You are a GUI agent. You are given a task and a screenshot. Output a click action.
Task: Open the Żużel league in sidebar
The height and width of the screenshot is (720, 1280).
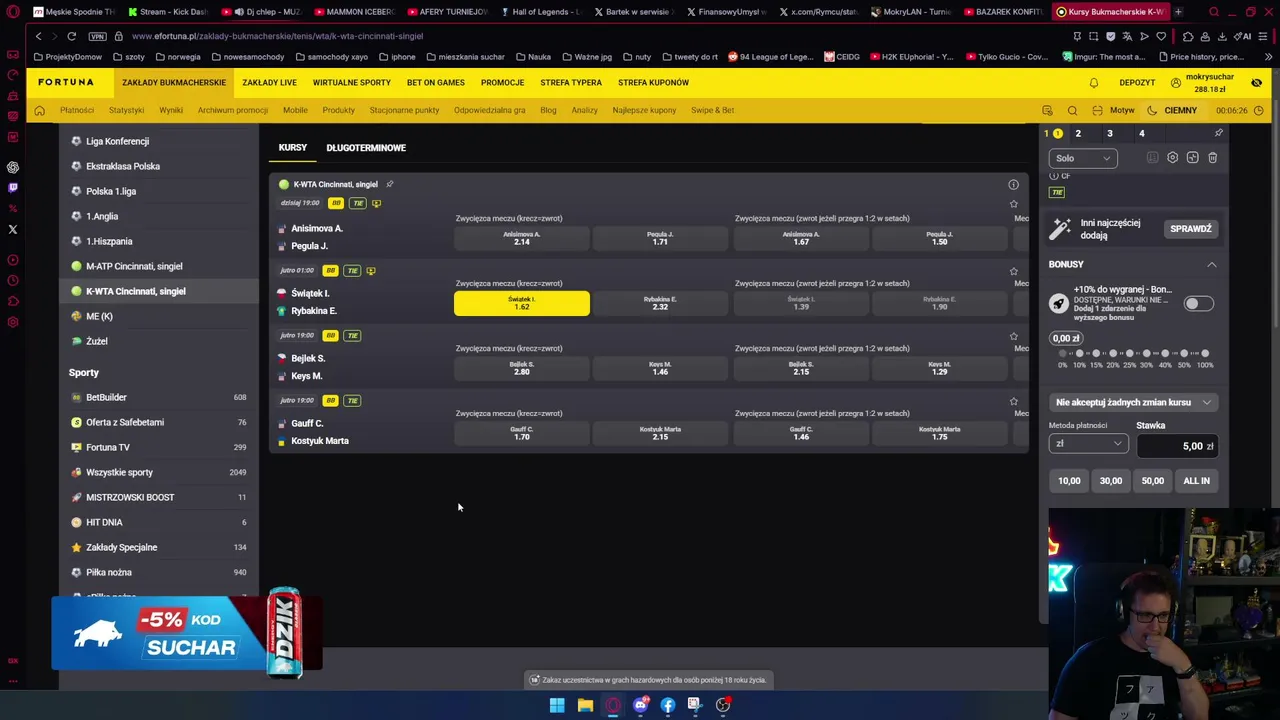coord(97,341)
